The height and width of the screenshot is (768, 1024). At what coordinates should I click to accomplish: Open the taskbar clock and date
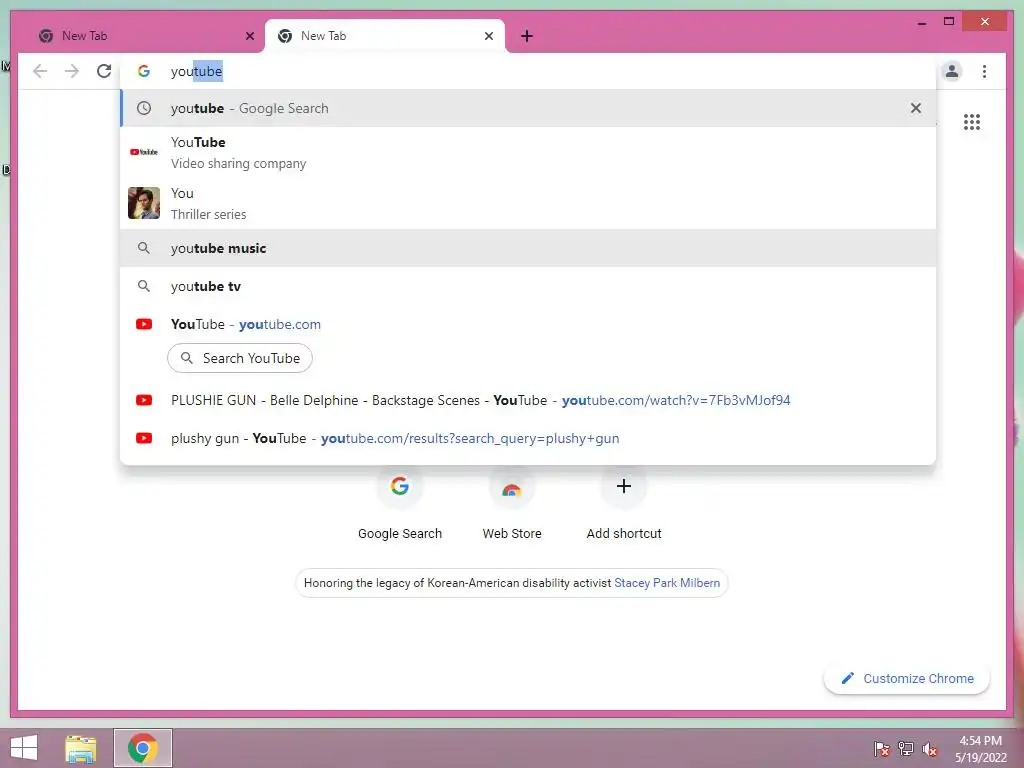[x=981, y=749]
